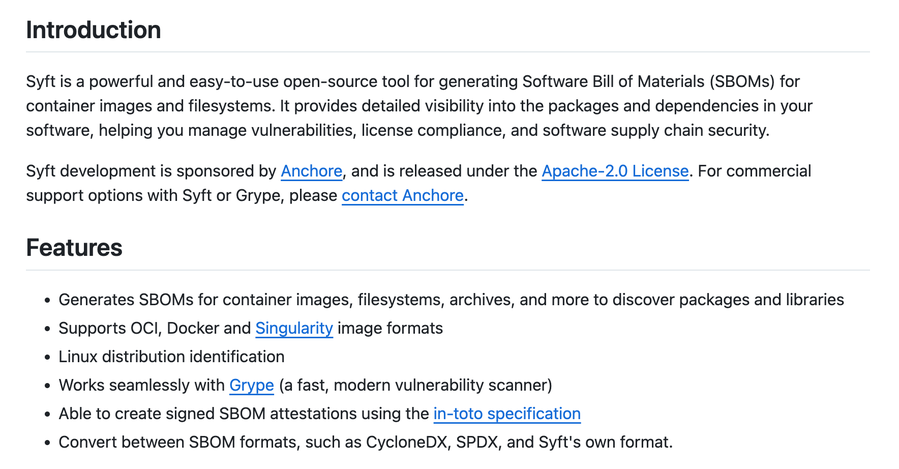The height and width of the screenshot is (469, 899).
Task: Open the Anchore sponsor link
Action: 311,171
